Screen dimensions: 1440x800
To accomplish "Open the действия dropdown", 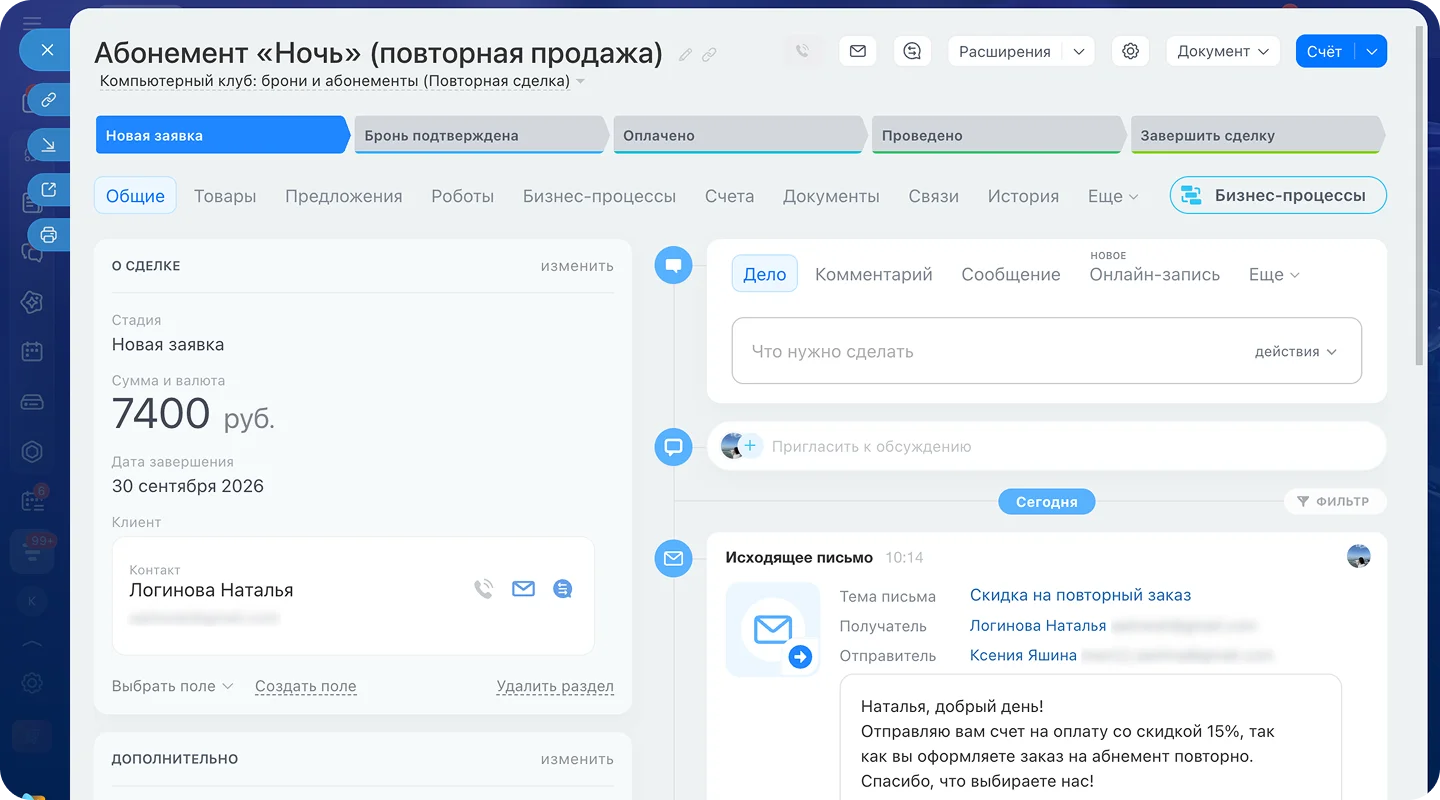I will [1295, 352].
